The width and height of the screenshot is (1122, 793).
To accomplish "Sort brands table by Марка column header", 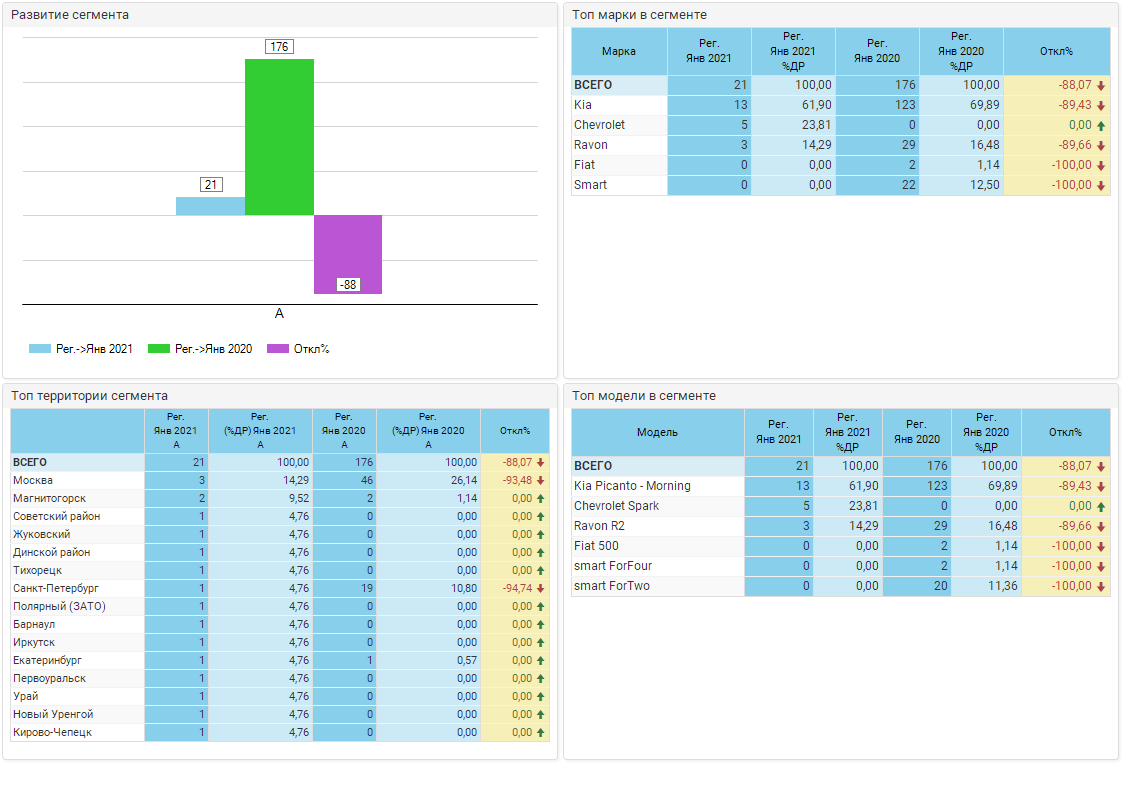I will (x=619, y=51).
